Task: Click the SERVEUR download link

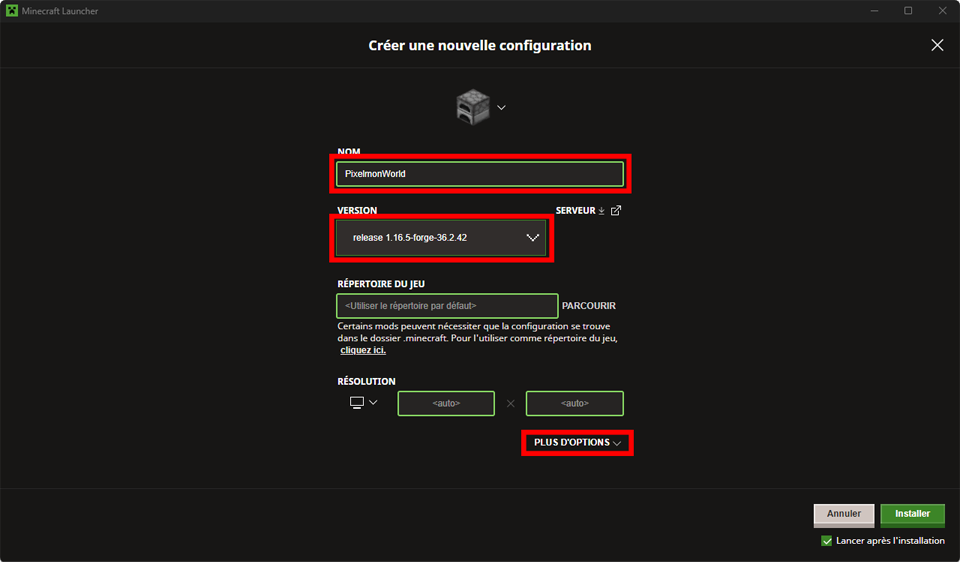Action: point(580,211)
